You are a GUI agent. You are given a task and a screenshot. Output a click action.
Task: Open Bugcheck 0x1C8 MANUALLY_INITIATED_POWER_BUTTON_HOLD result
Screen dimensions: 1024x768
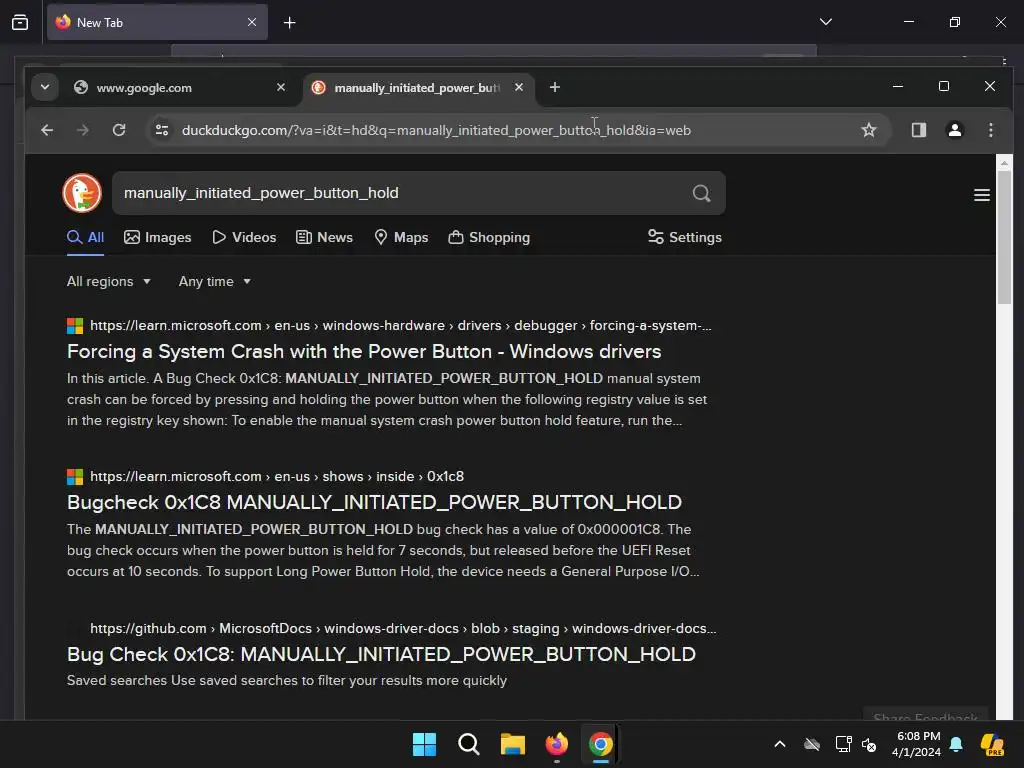tap(374, 502)
